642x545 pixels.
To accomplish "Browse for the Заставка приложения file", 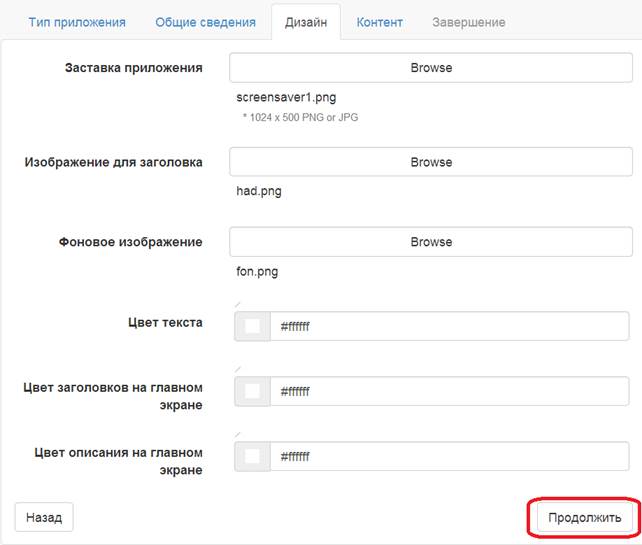I will pyautogui.click(x=431, y=68).
